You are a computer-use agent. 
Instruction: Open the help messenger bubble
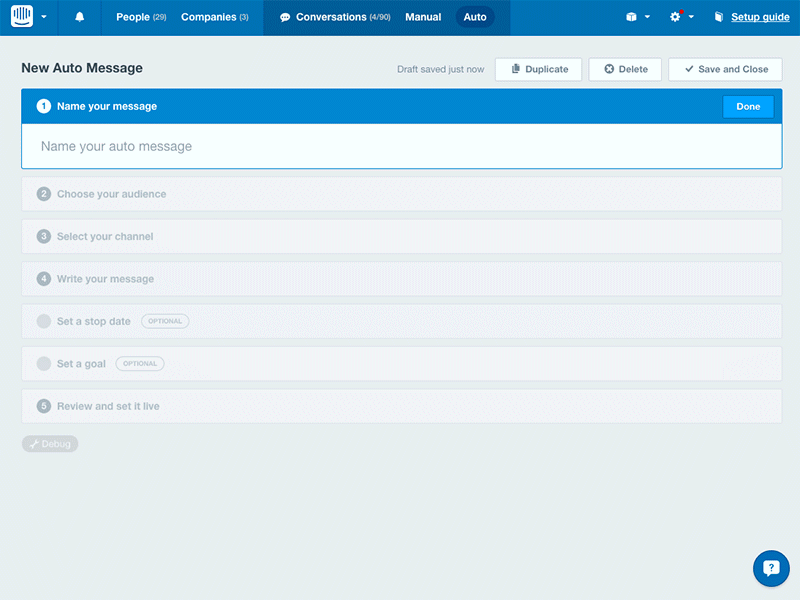pyautogui.click(x=771, y=568)
